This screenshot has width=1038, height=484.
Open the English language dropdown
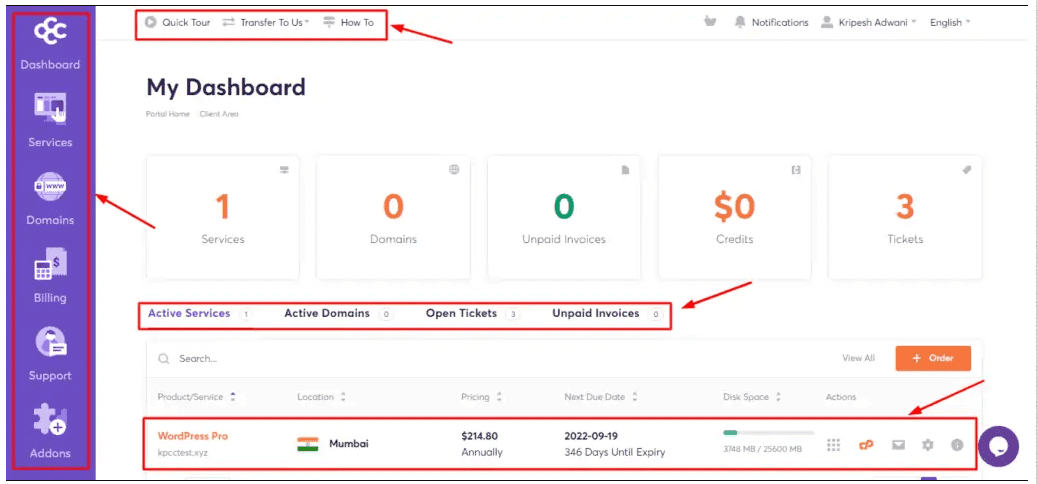click(949, 23)
